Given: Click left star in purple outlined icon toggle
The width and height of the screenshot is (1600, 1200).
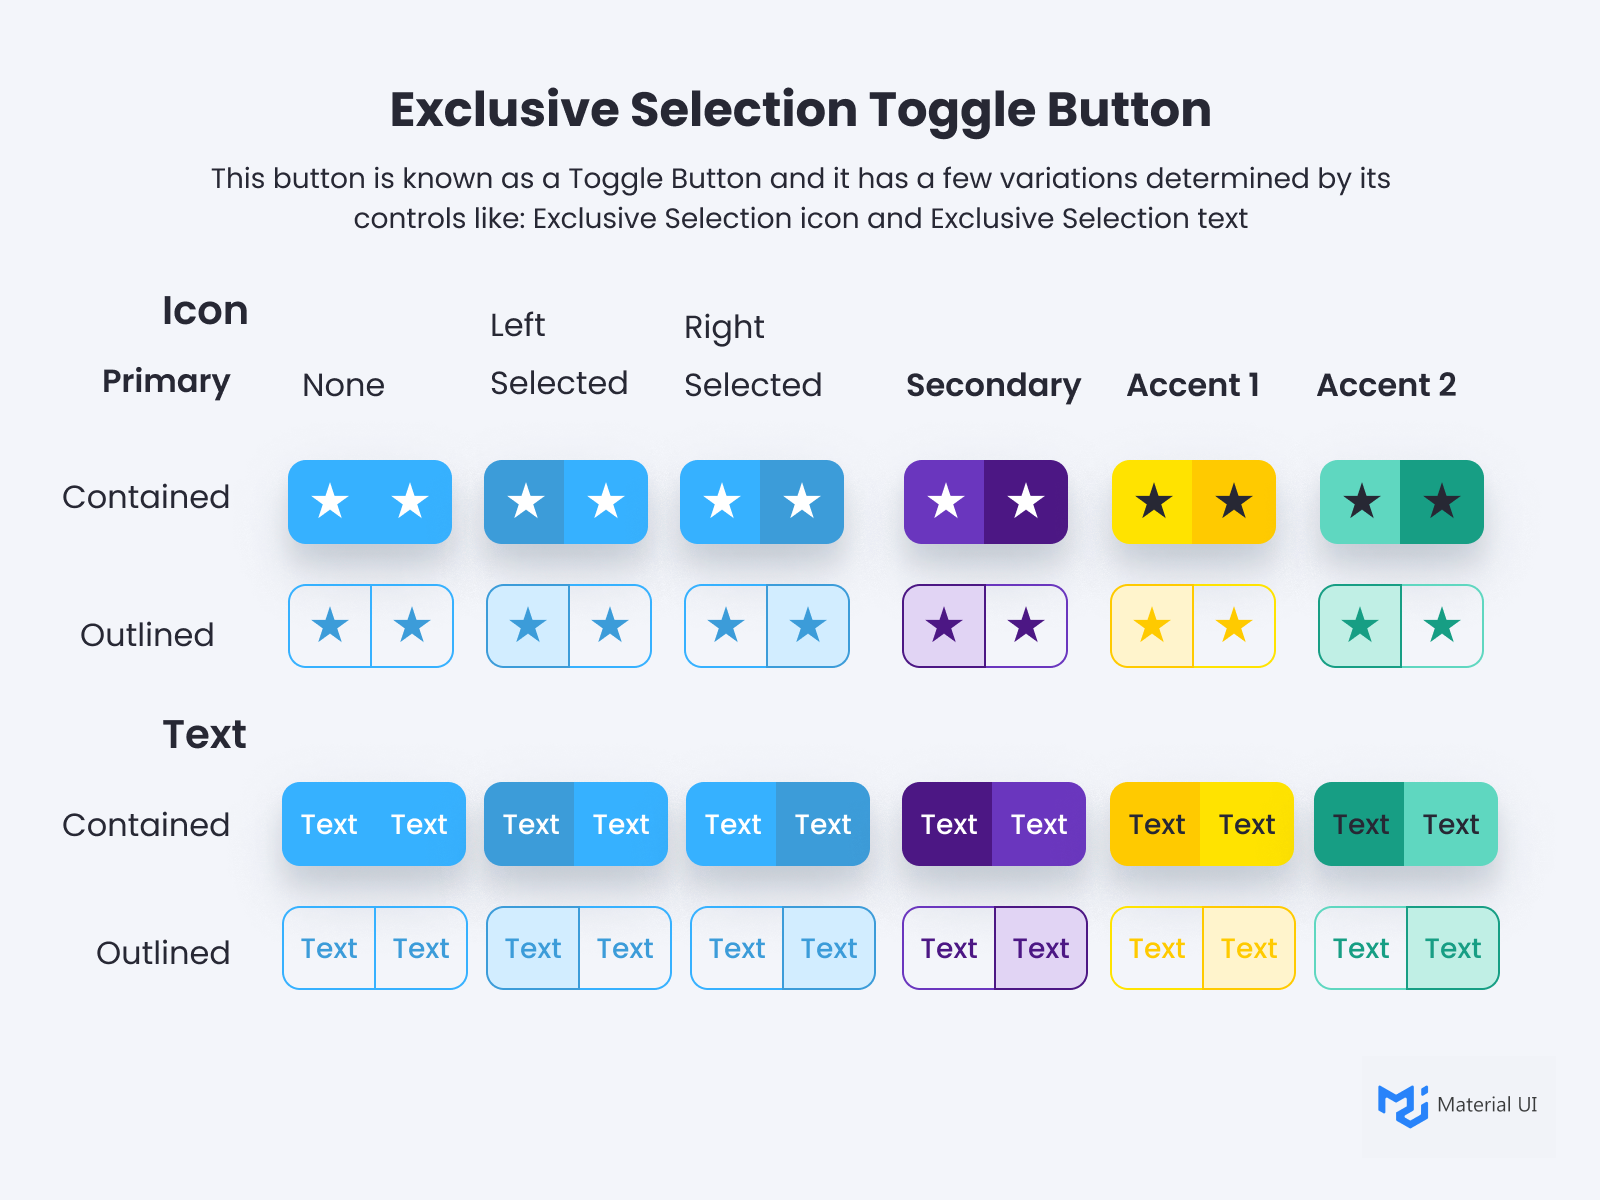Looking at the screenshot, I should click(944, 627).
